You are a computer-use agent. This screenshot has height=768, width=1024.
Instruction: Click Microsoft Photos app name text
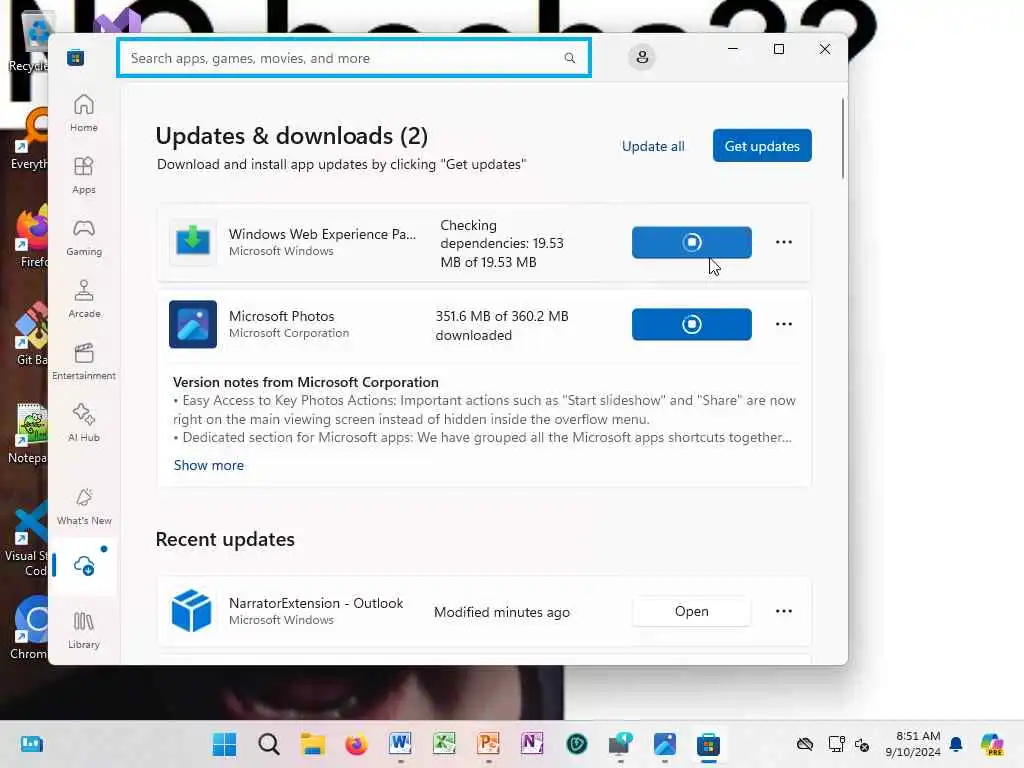[281, 316]
